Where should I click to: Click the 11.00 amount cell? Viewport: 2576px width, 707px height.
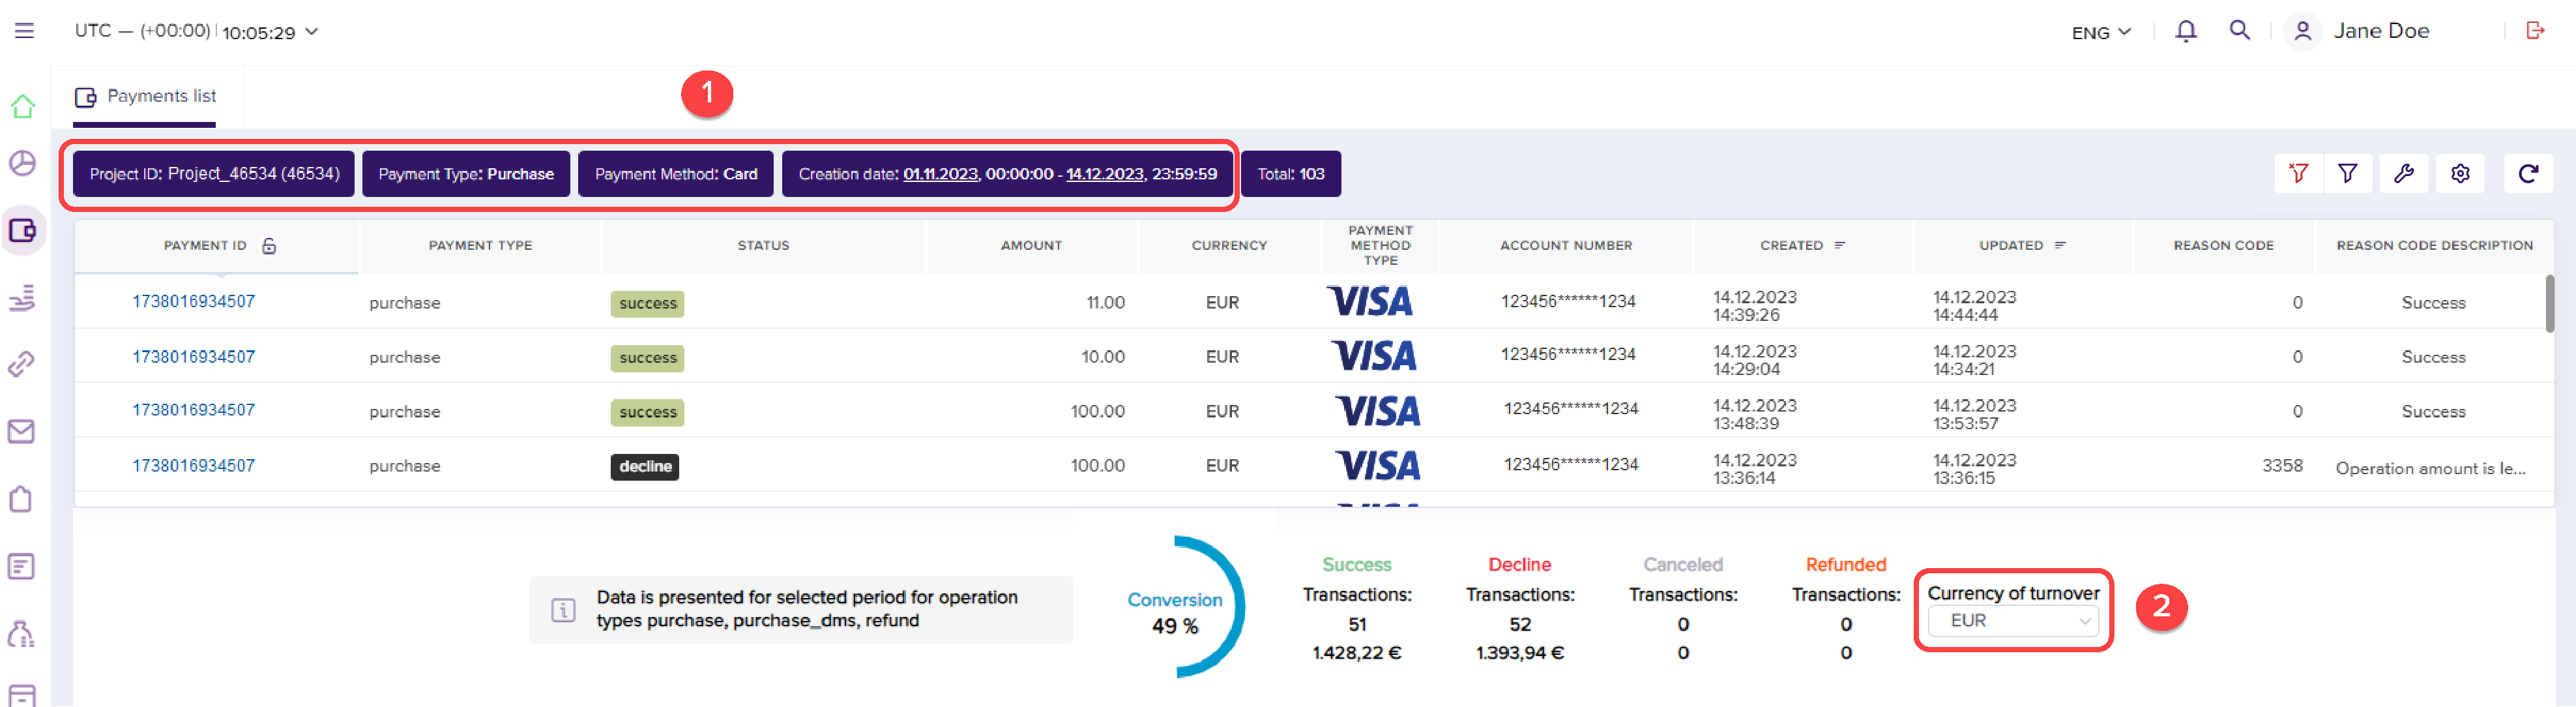[x=1105, y=302]
